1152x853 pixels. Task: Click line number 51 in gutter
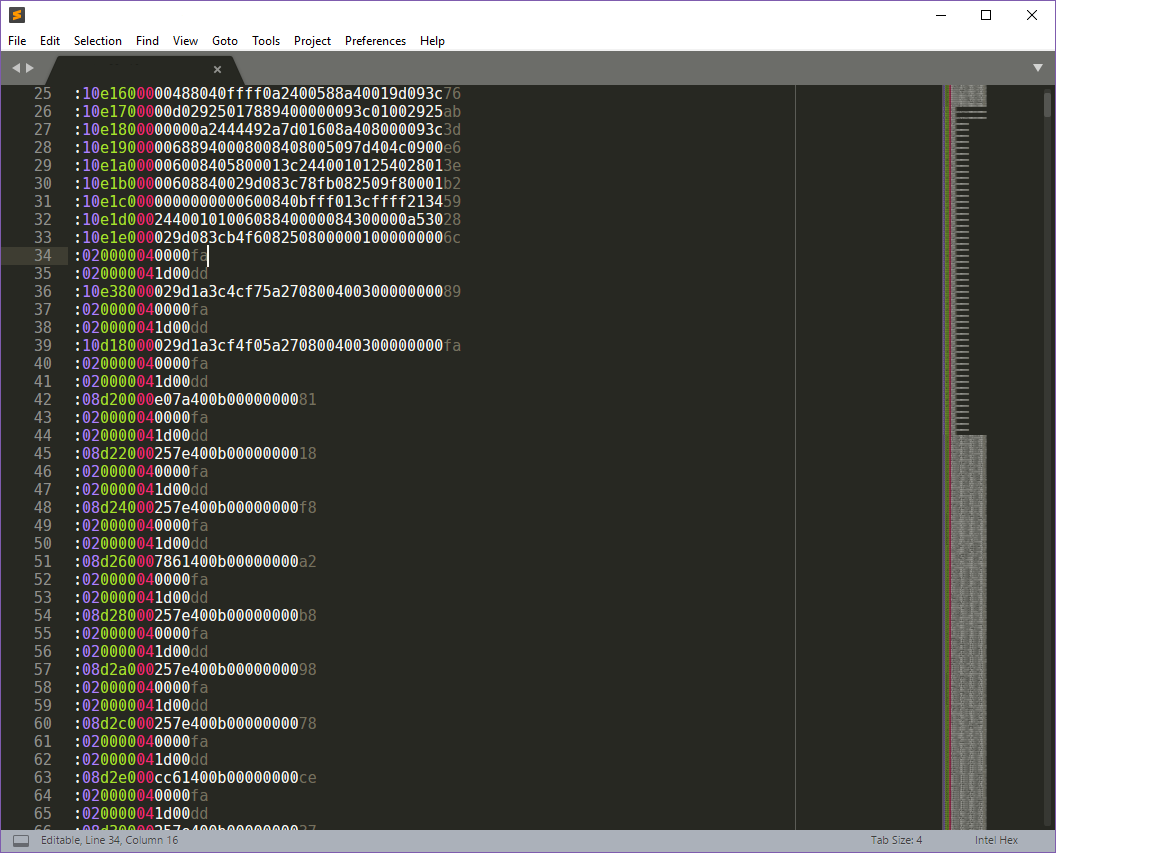43,561
